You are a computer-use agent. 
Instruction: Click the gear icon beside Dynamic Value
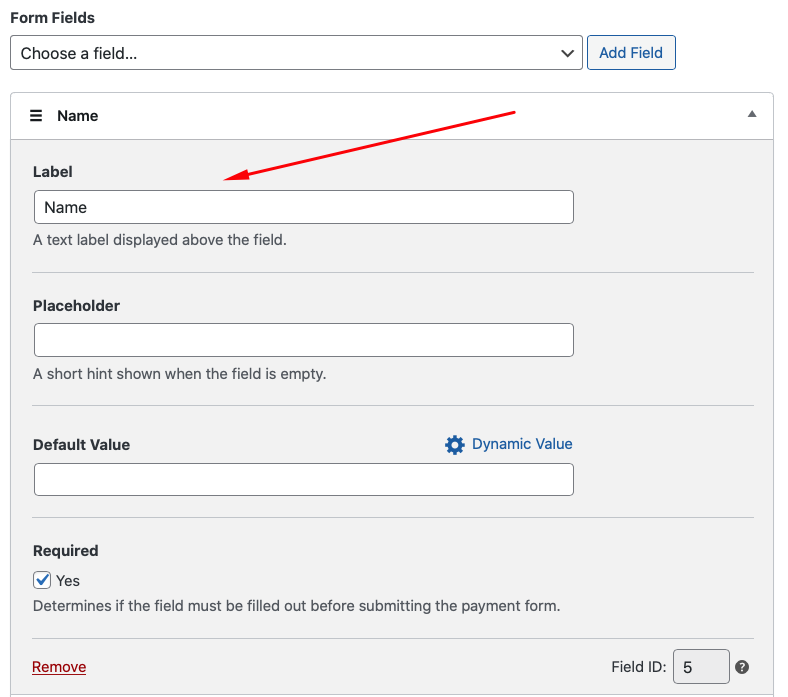(455, 445)
